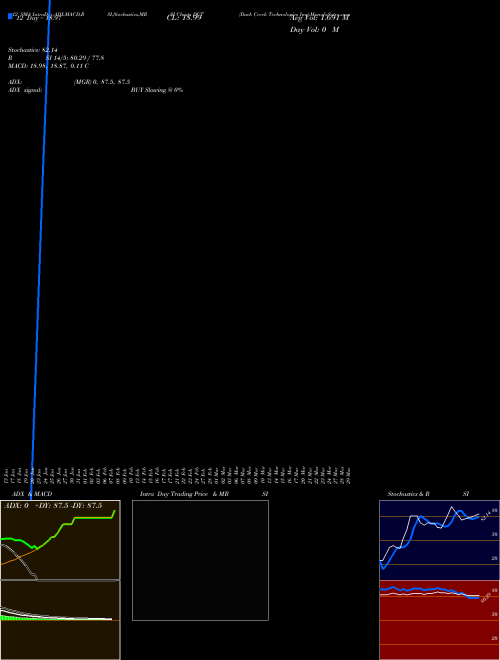
Task: Select the 'Day Vol: 0 M' text
Action: tap(314, 30)
